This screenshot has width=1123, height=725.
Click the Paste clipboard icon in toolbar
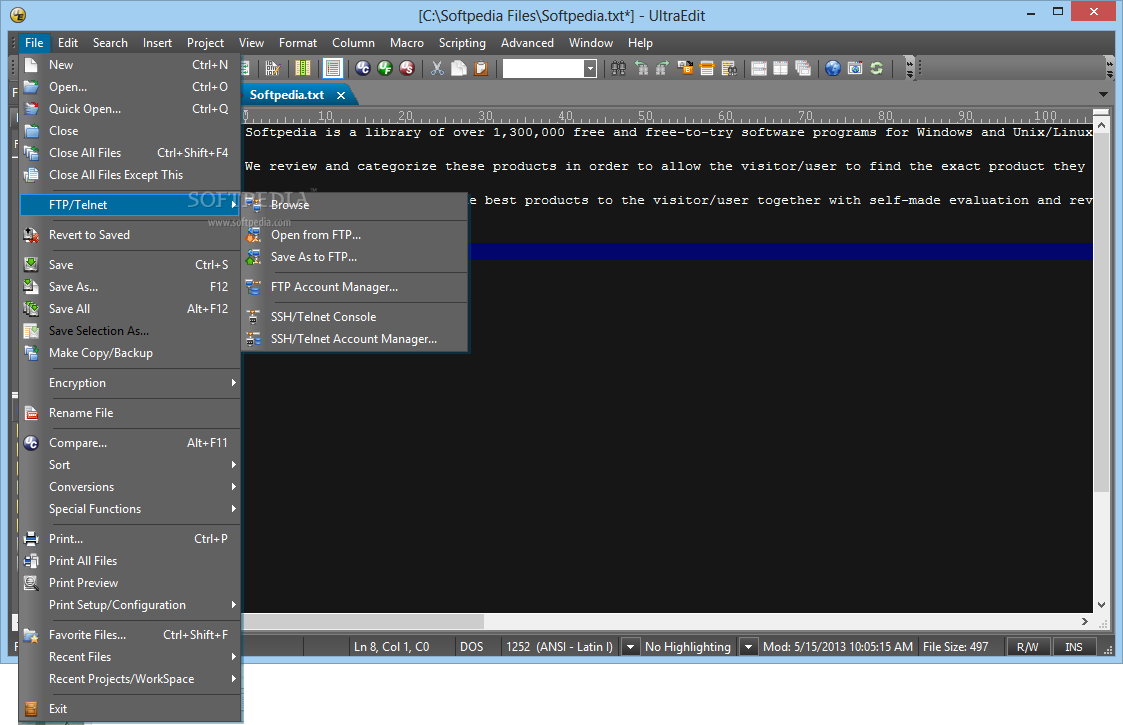(x=481, y=68)
